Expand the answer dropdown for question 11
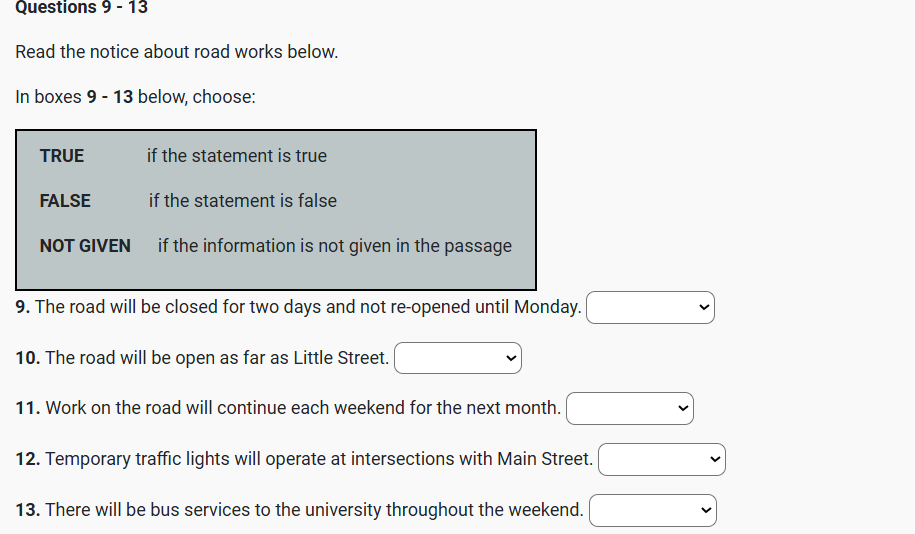The height and width of the screenshot is (534, 915). coord(630,408)
